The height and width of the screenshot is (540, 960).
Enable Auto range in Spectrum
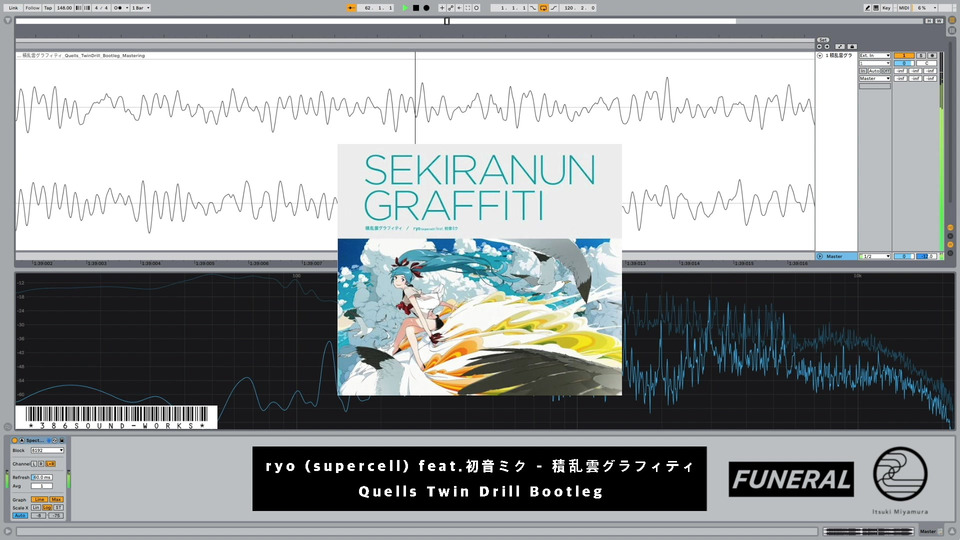[20, 516]
